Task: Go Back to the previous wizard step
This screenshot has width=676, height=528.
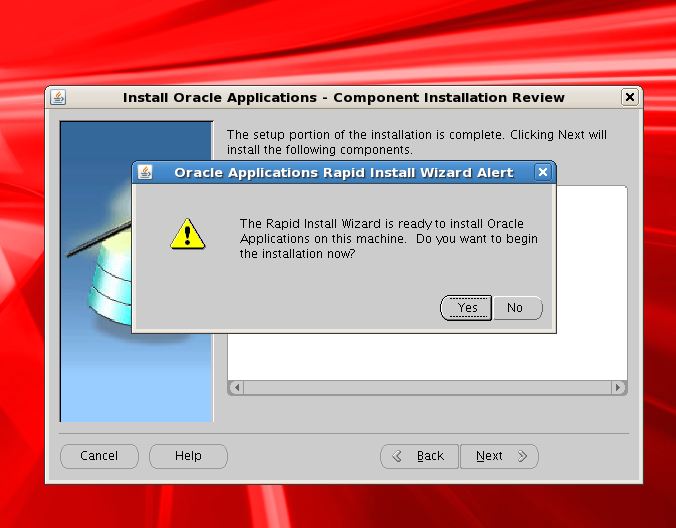Action: 419,456
